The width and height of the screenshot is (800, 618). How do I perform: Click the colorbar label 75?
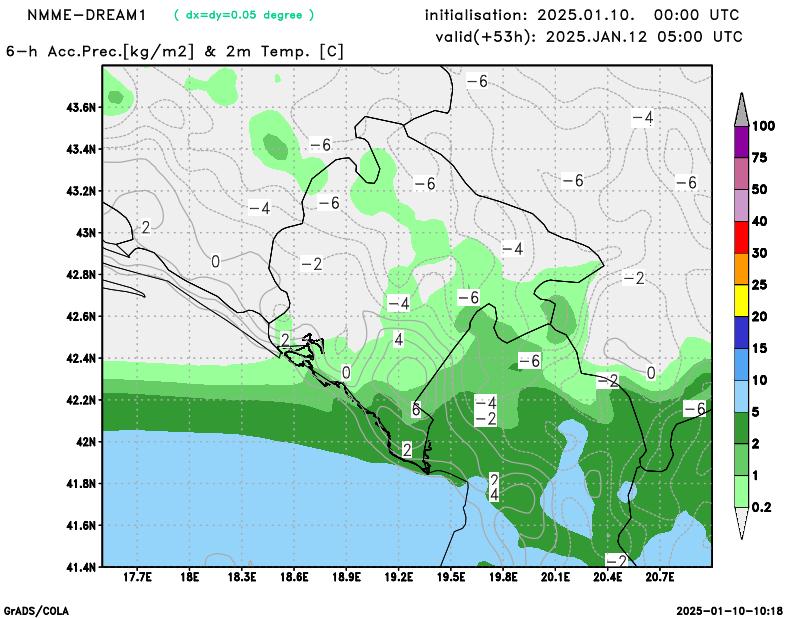click(x=760, y=158)
